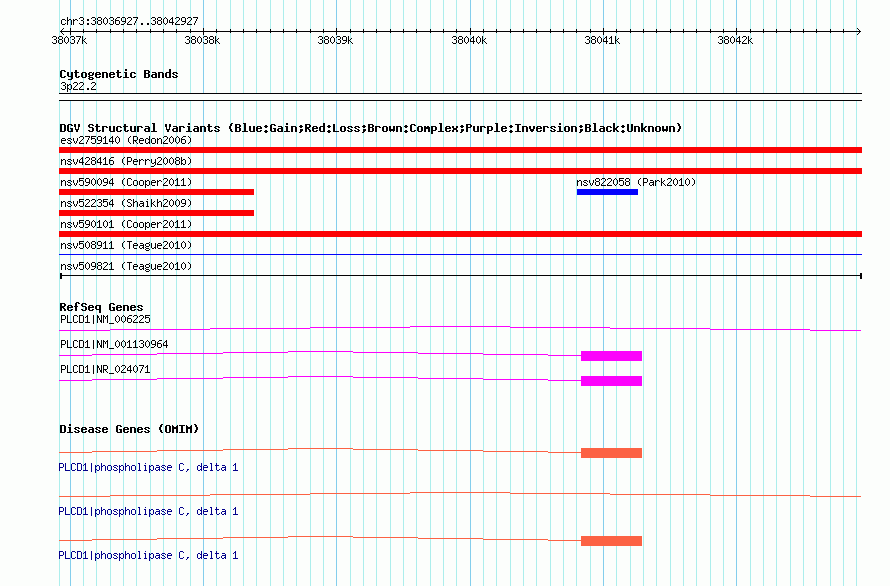Select the PLCD1|NM_006225 magenta intron line

[460, 328]
